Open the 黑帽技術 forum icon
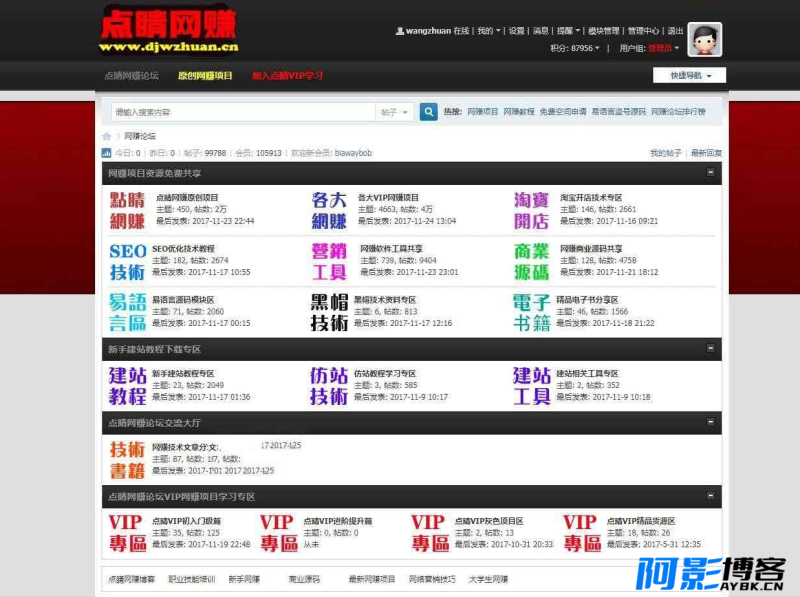 (x=329, y=312)
